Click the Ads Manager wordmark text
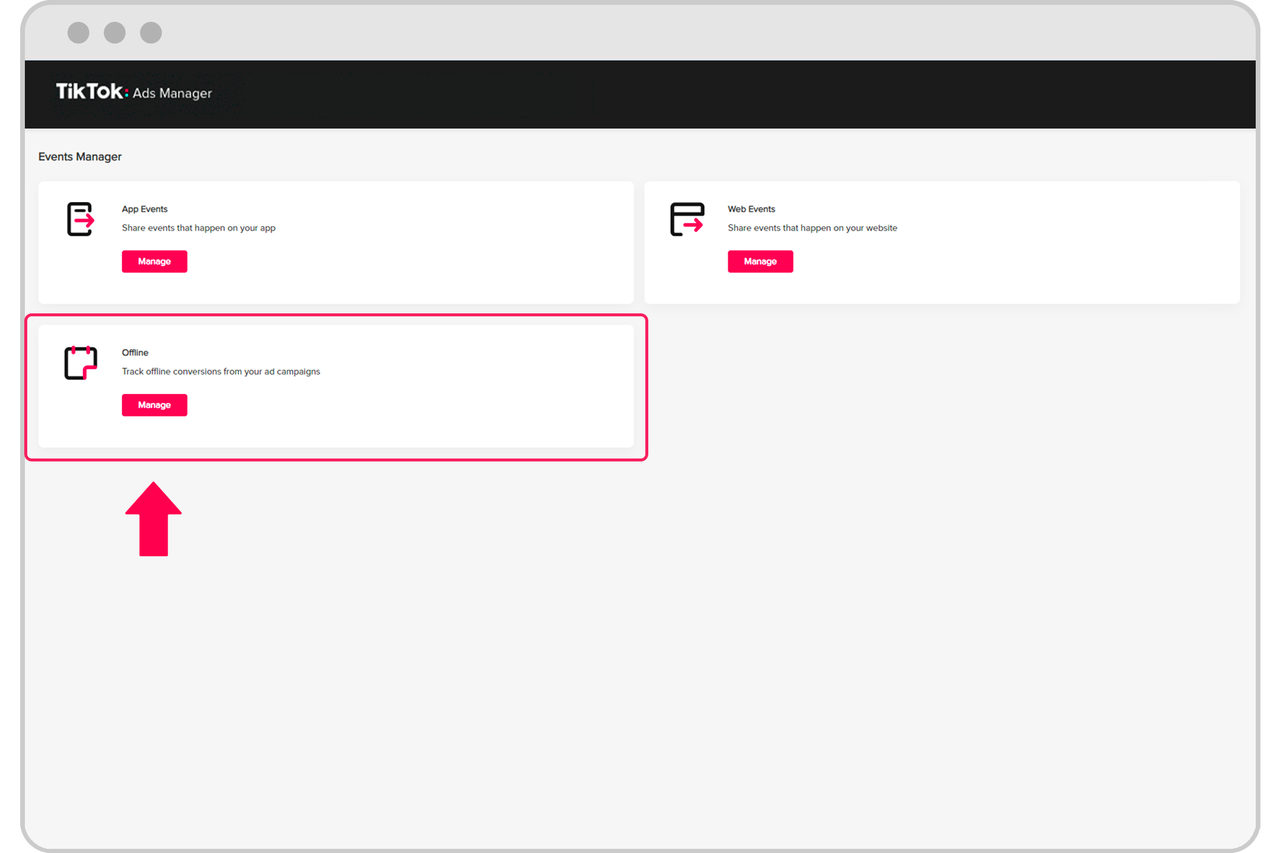 [172, 93]
